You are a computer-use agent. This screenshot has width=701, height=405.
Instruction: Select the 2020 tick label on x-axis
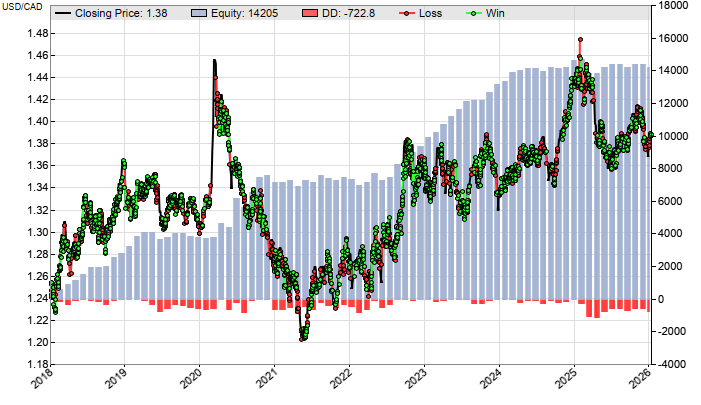pyautogui.click(x=194, y=382)
